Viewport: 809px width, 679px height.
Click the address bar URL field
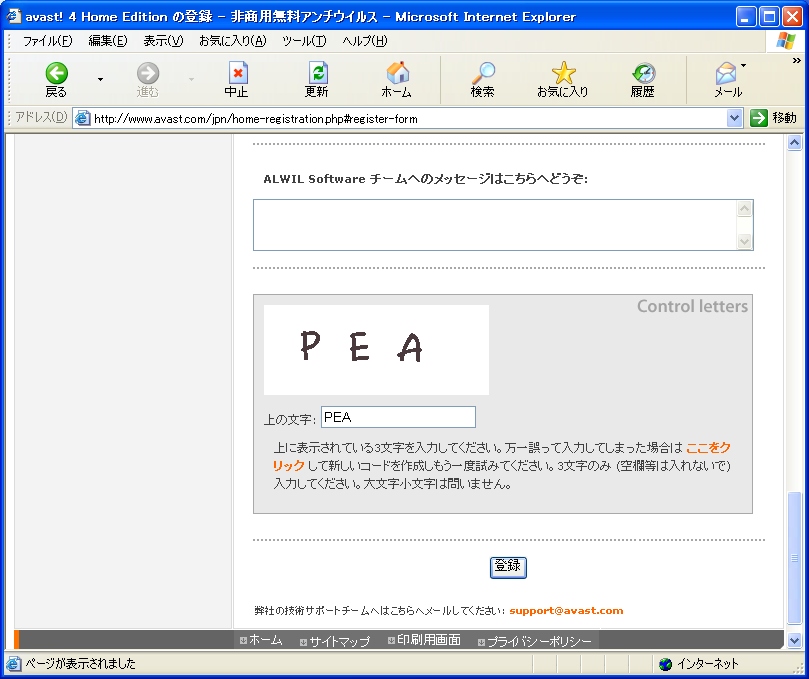tap(408, 119)
